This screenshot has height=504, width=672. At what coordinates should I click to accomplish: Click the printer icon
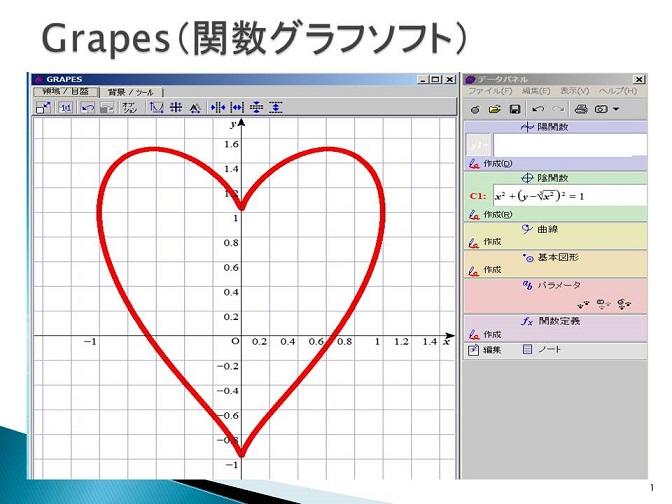tap(581, 109)
